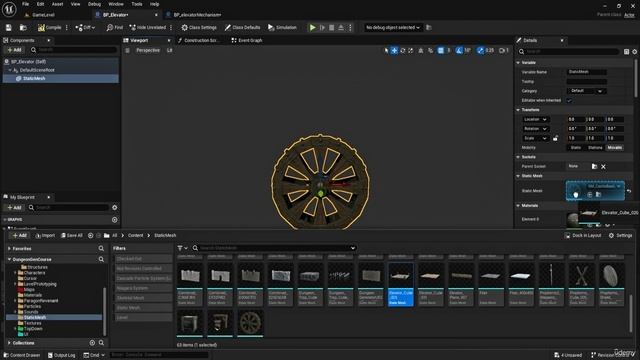The height and width of the screenshot is (360, 640).
Task: Open the Rotation type dropdown
Action: click(535, 129)
